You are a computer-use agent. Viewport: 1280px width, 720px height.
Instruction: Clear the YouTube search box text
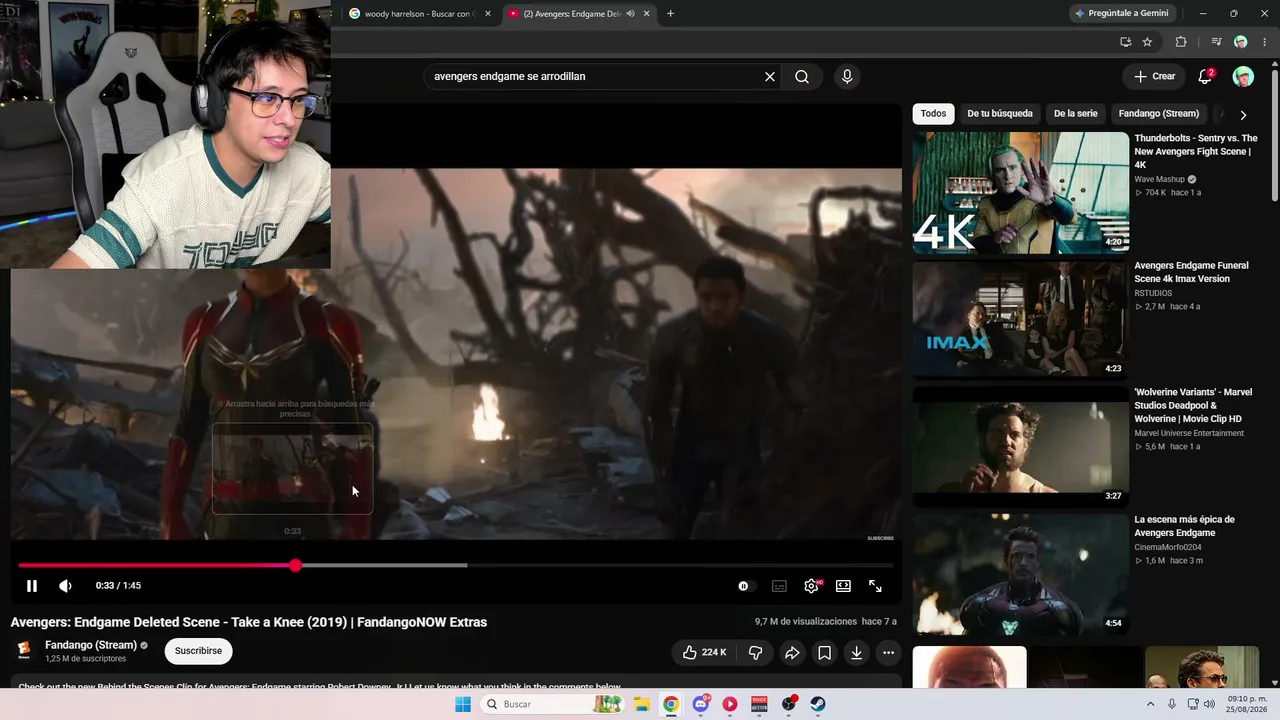770,77
